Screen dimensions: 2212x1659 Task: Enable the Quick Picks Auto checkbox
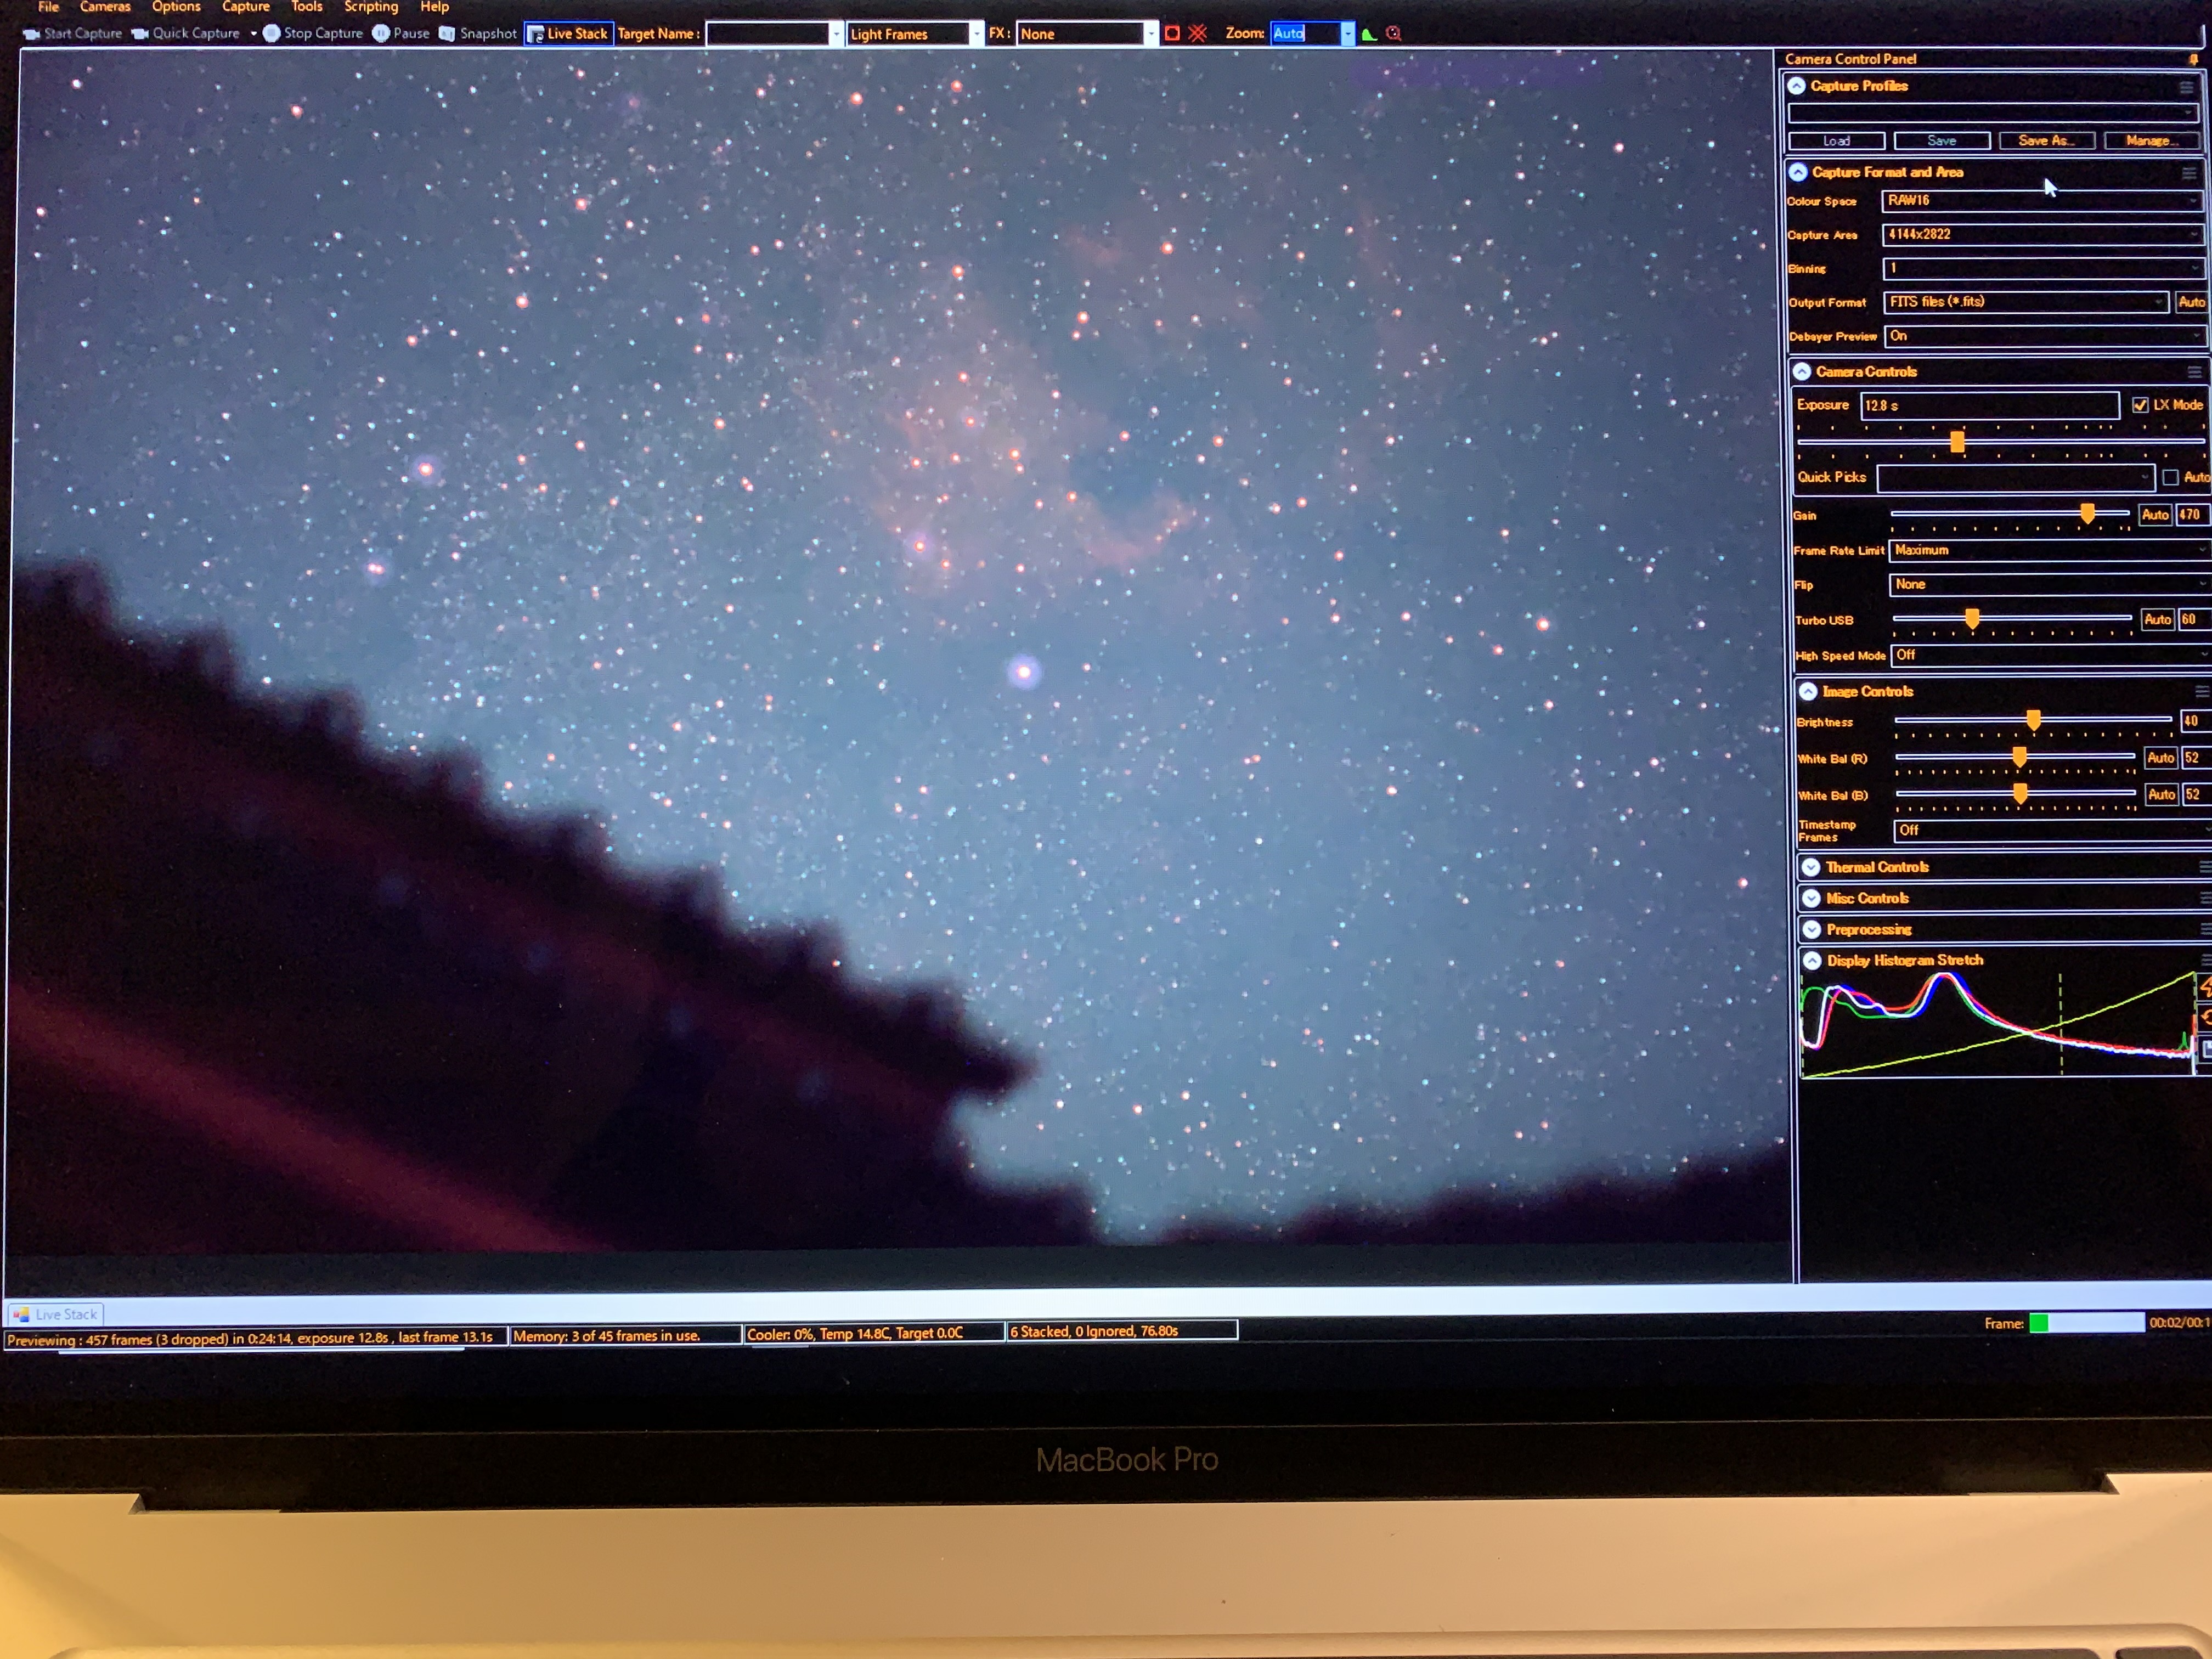2170,478
